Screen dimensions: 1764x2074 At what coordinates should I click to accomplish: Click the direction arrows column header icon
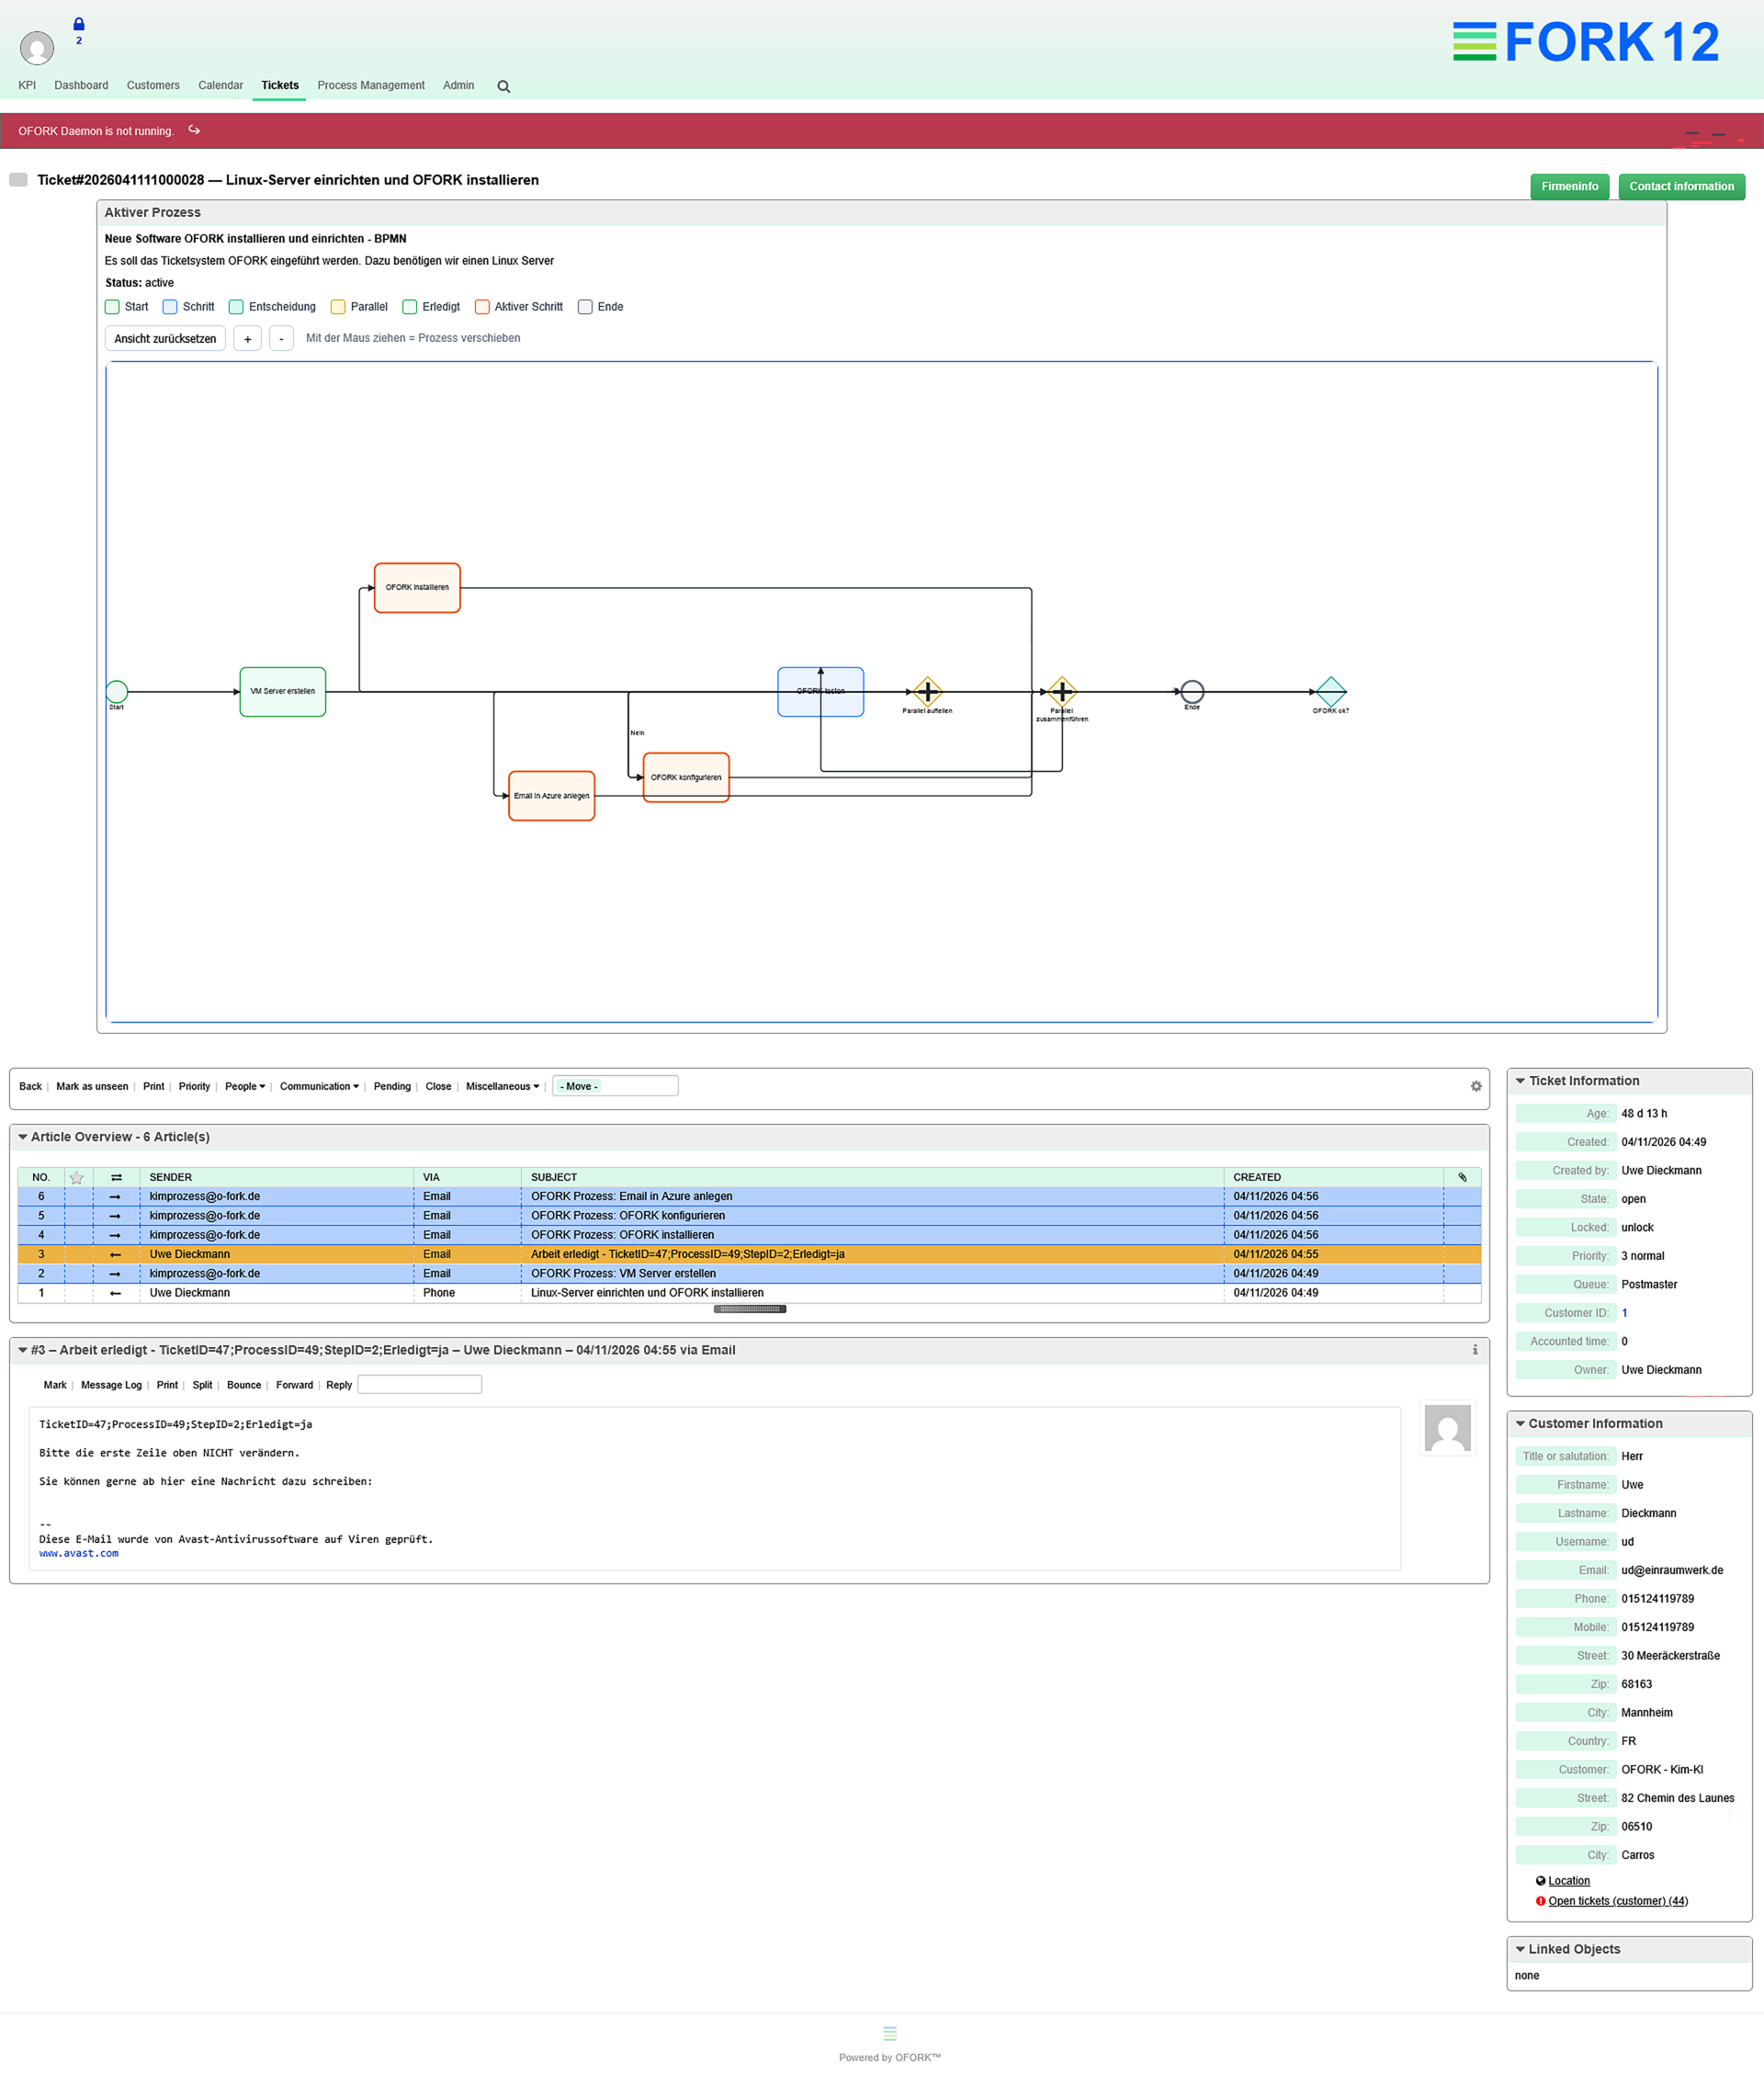tap(116, 1177)
